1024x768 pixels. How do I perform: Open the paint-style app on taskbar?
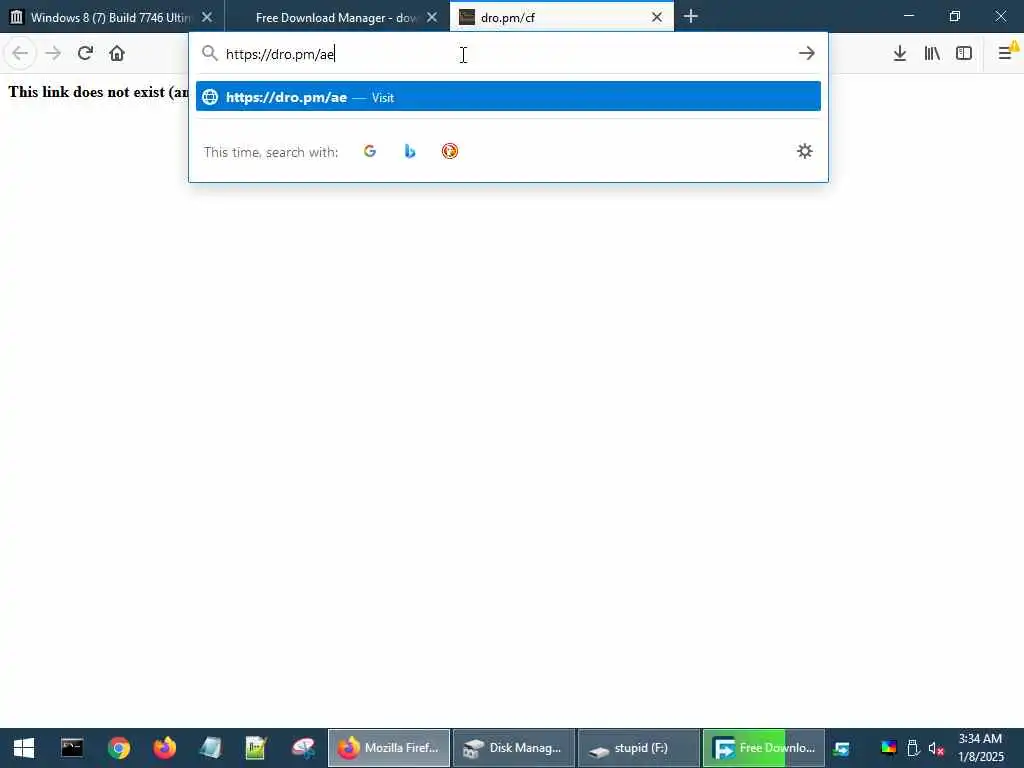coord(303,748)
